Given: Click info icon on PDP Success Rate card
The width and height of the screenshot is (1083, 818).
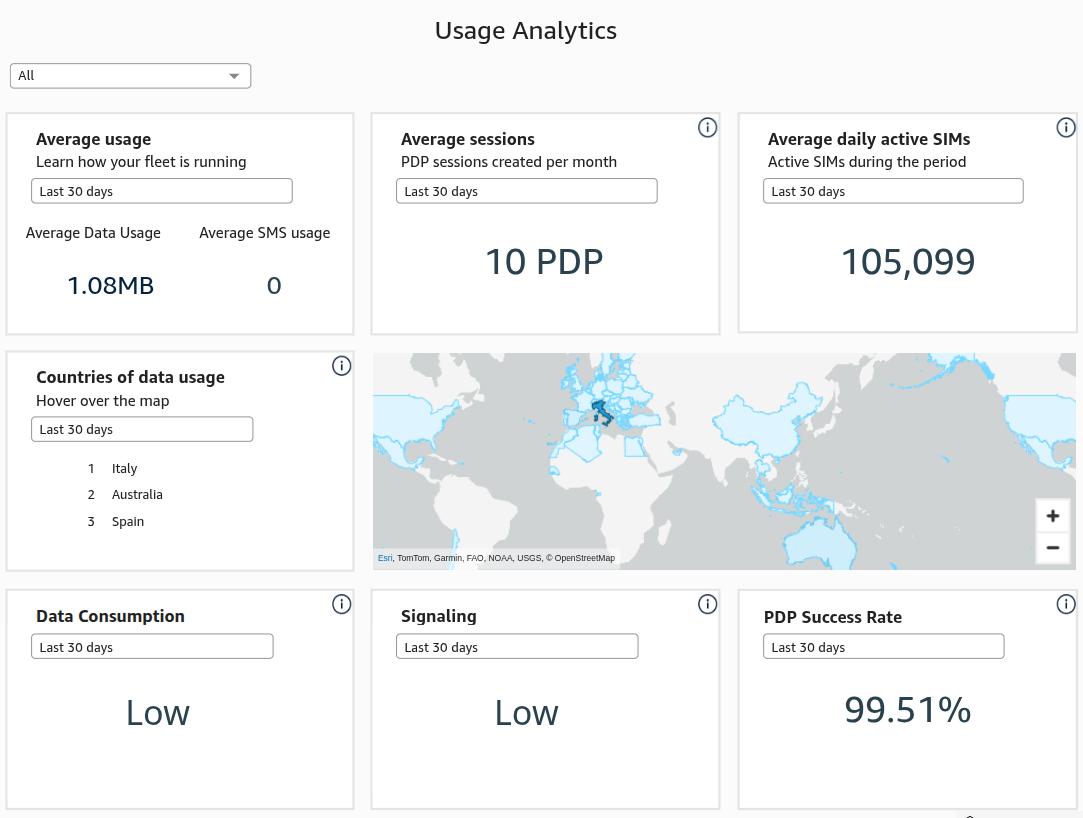Looking at the screenshot, I should point(1066,604).
